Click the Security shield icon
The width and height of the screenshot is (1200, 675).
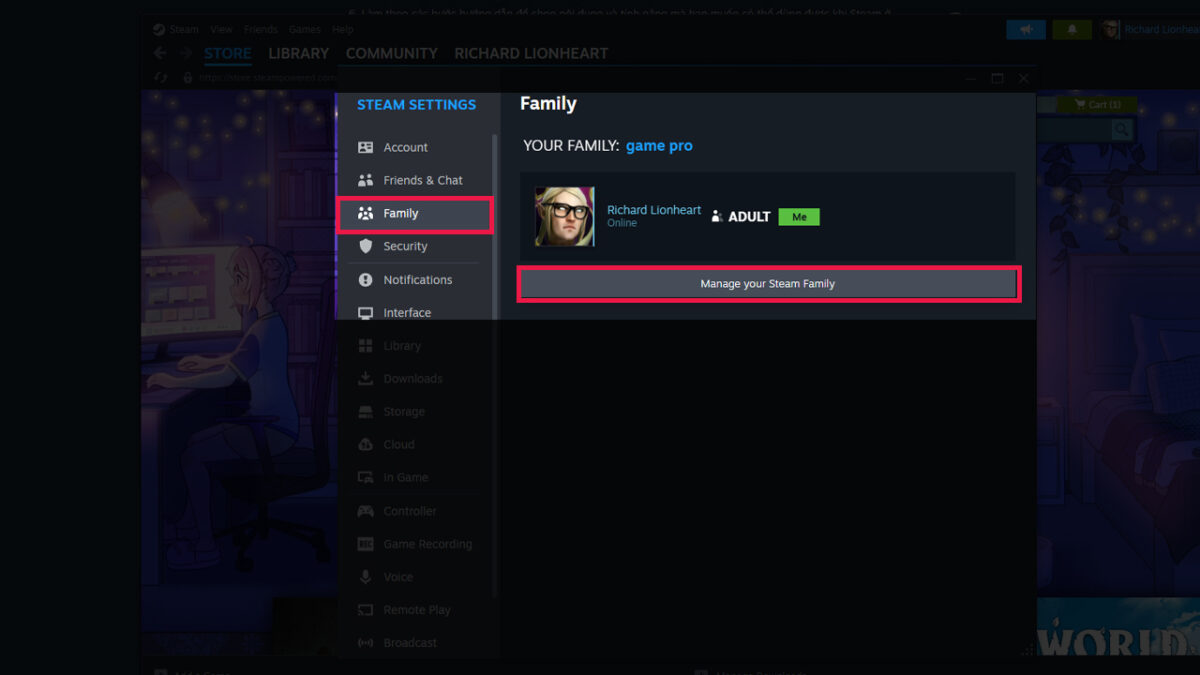pos(365,246)
